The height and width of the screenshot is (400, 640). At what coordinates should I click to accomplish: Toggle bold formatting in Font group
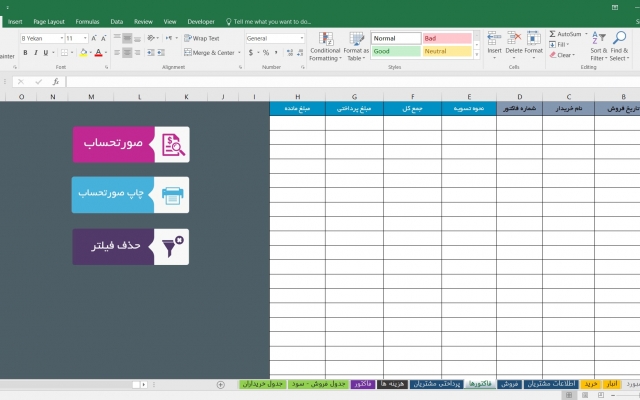pos(25,53)
